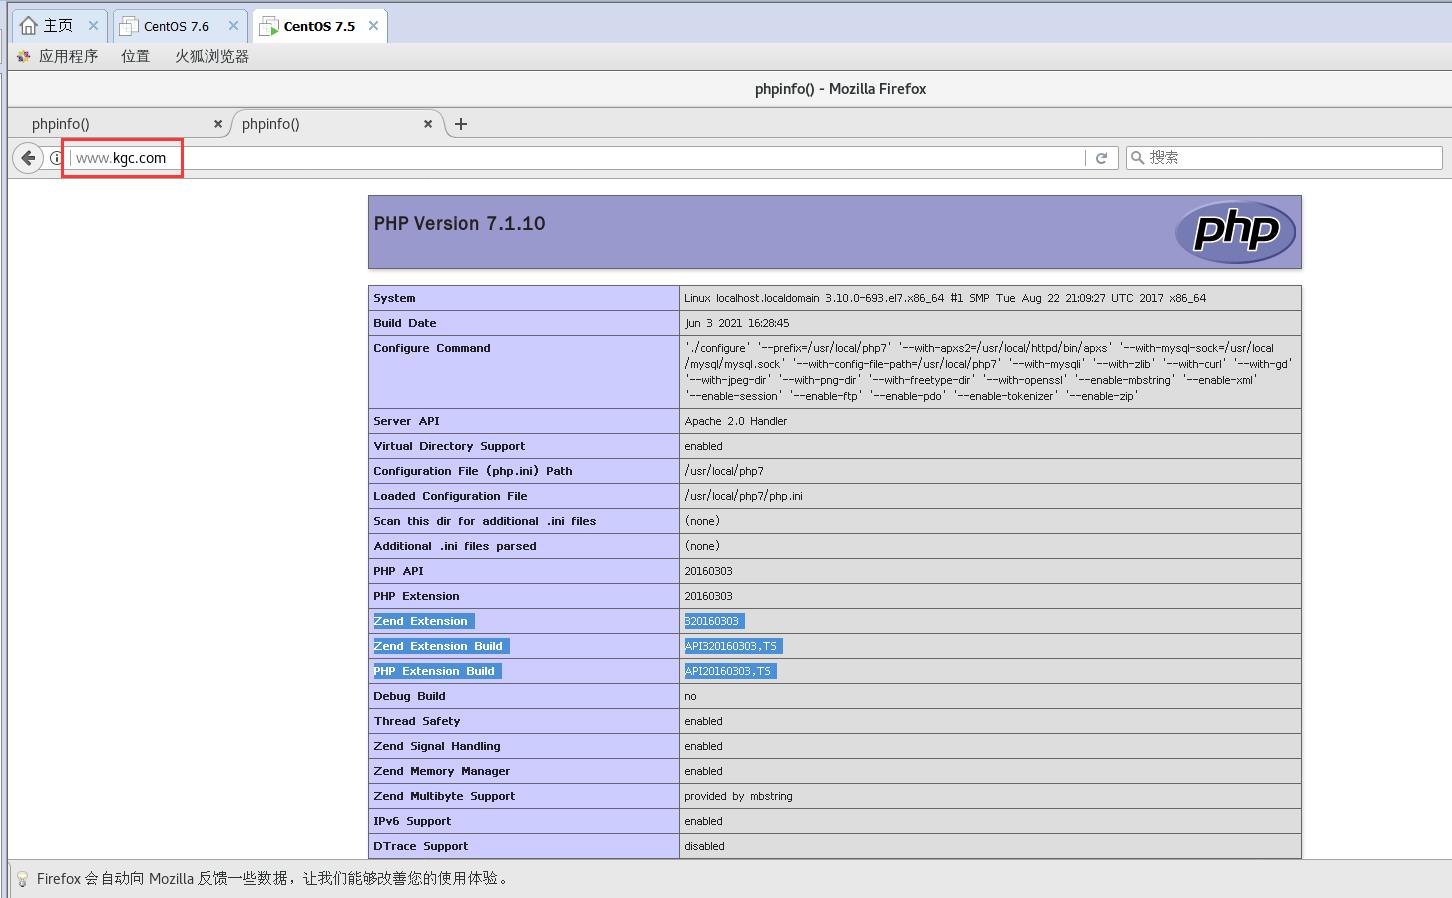Click the Build Date row label
The height and width of the screenshot is (898, 1452).
pos(405,323)
